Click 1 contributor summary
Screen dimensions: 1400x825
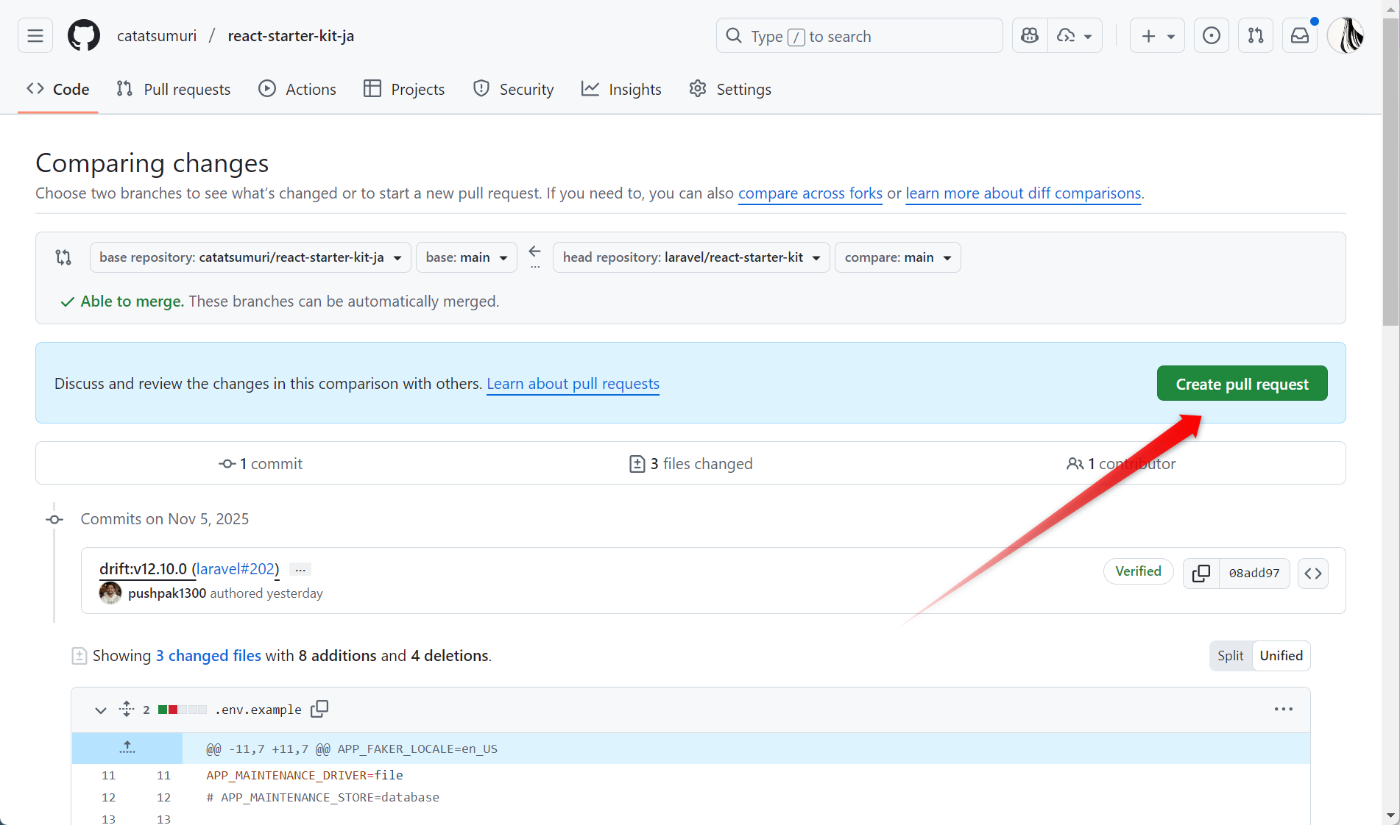tap(1120, 464)
